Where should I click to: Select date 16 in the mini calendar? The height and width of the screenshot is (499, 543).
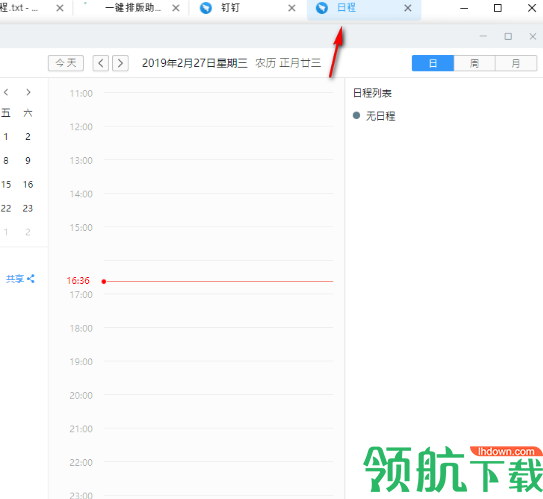(x=28, y=184)
